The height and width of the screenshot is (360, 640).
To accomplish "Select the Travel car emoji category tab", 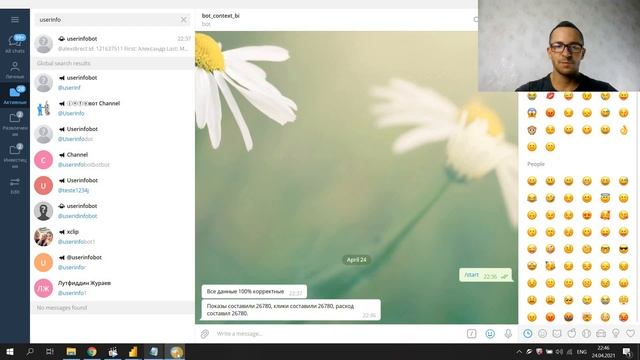I will tap(601, 334).
